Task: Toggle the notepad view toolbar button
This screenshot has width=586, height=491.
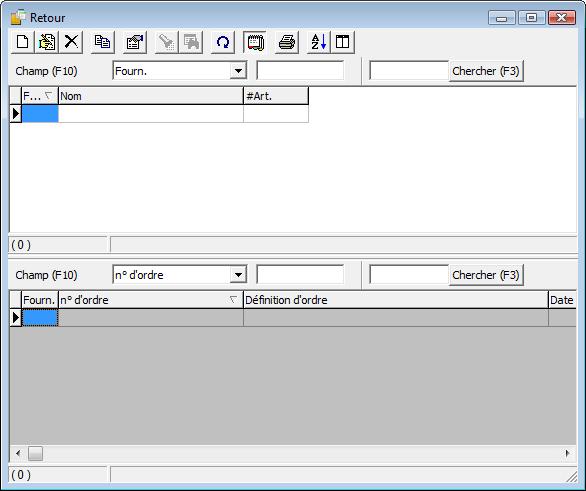Action: point(255,41)
